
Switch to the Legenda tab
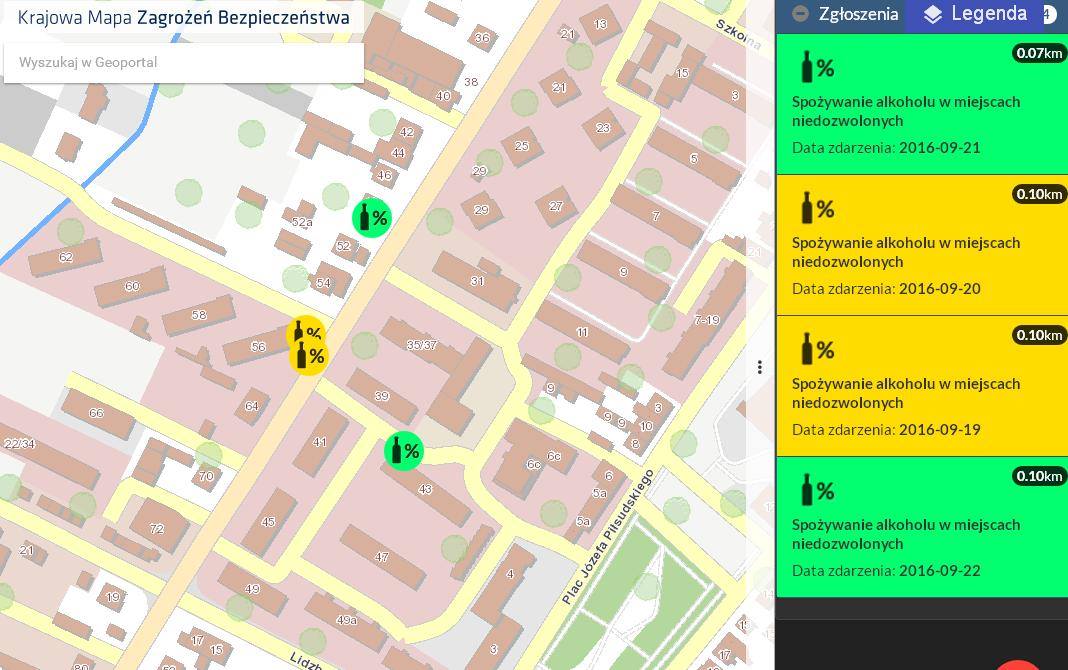pos(988,14)
